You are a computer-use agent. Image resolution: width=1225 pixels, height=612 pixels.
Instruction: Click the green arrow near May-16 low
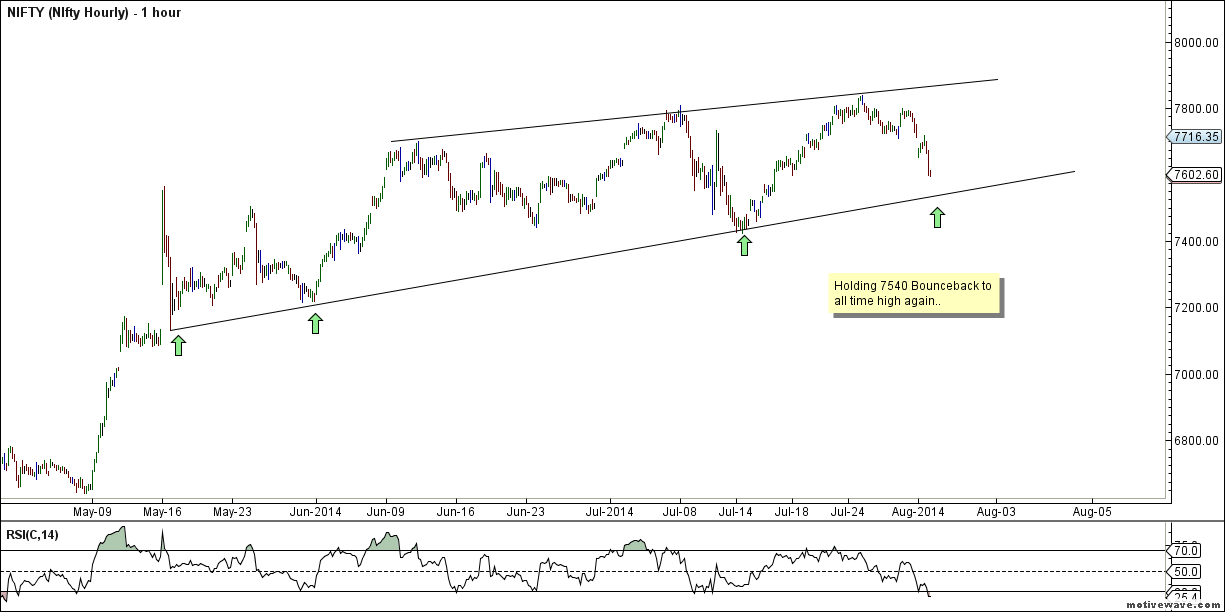click(178, 346)
